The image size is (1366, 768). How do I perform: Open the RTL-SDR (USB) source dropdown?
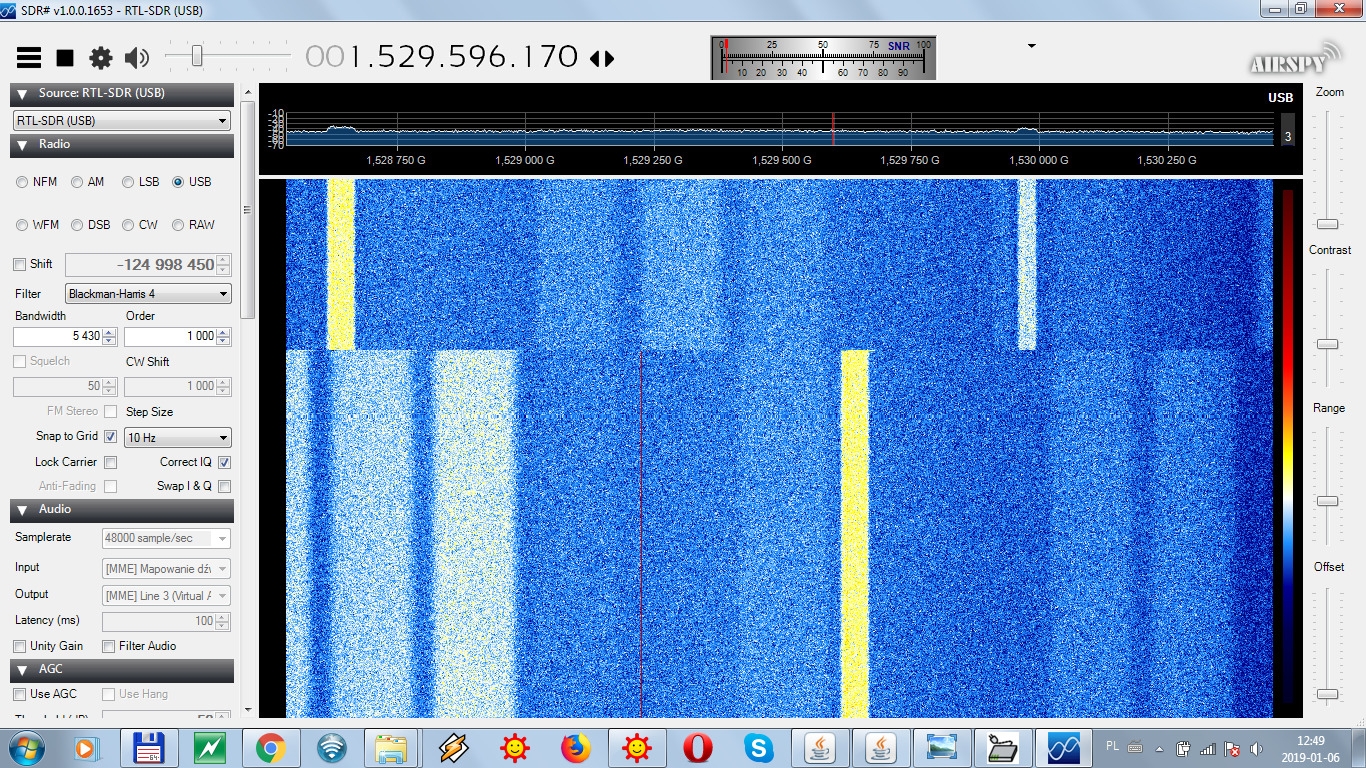click(x=122, y=121)
